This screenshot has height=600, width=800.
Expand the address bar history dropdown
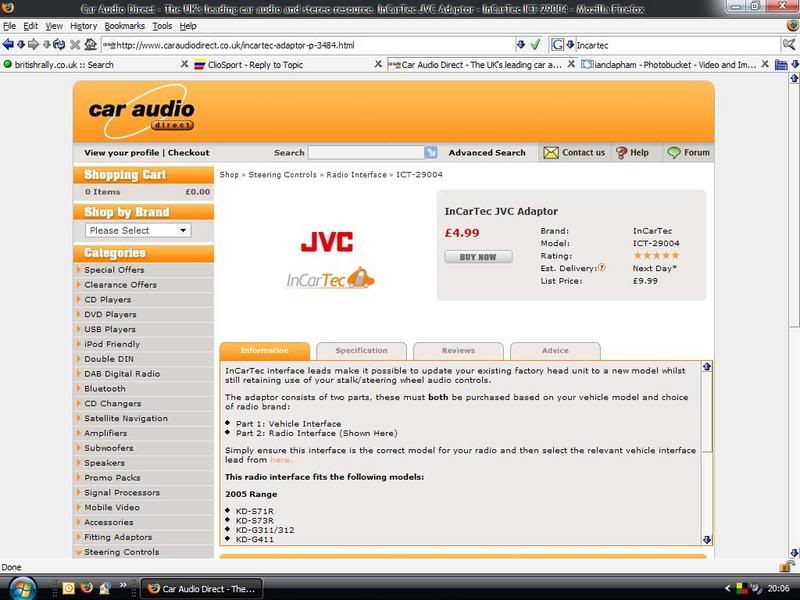(x=520, y=45)
